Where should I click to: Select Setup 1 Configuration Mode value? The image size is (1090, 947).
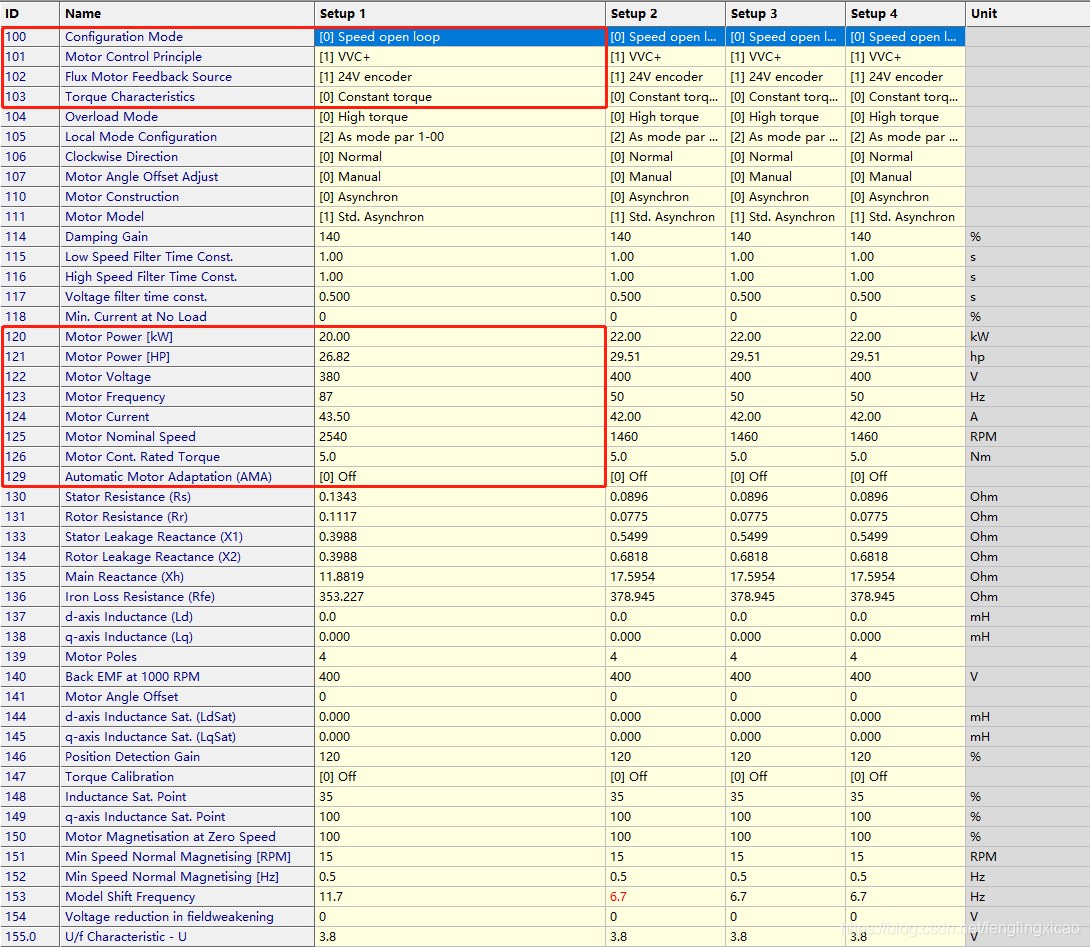[x=459, y=37]
